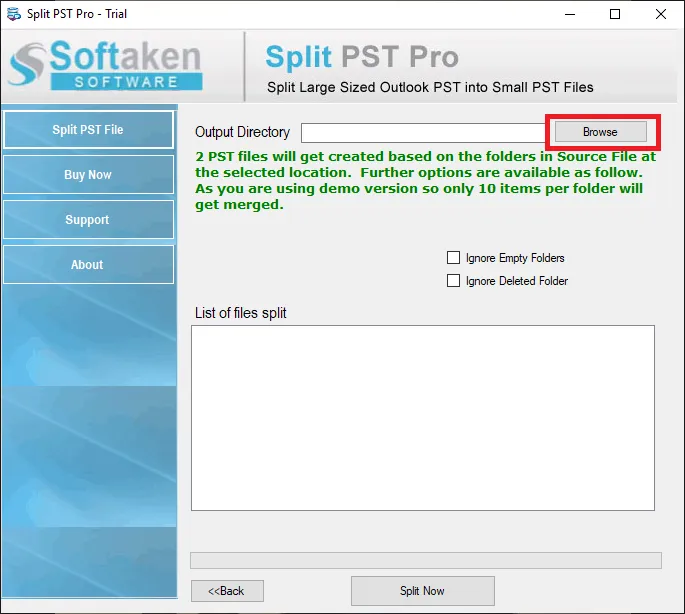Tick the Ignore Deleted Folder checkbox
The image size is (685, 614).
[x=453, y=281]
